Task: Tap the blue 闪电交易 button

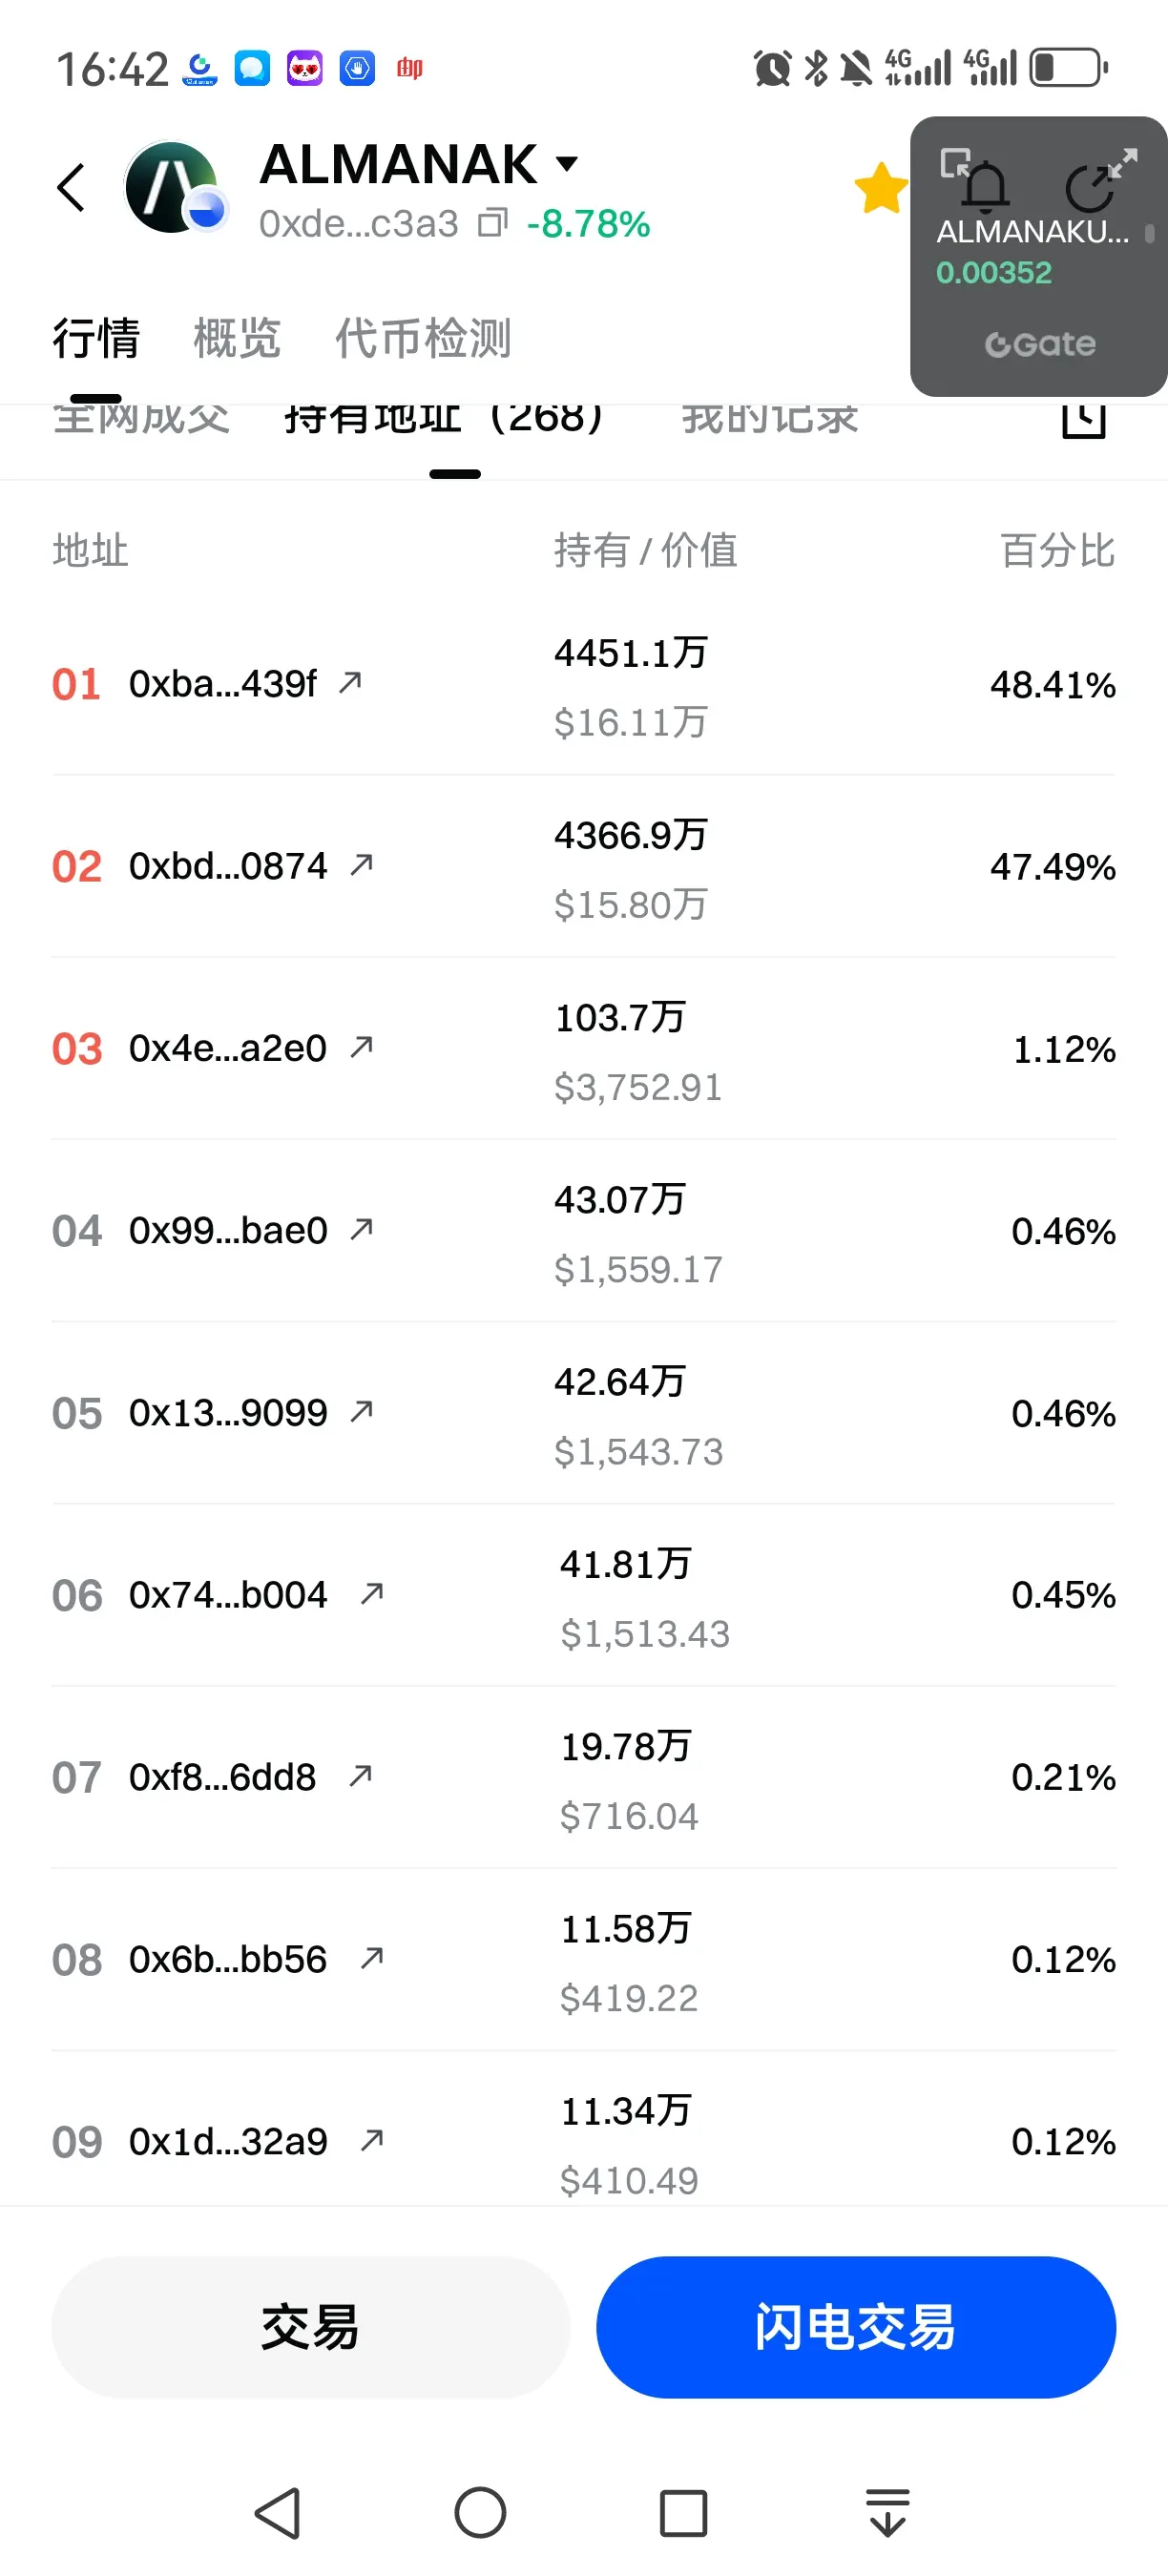Action: coord(856,2327)
